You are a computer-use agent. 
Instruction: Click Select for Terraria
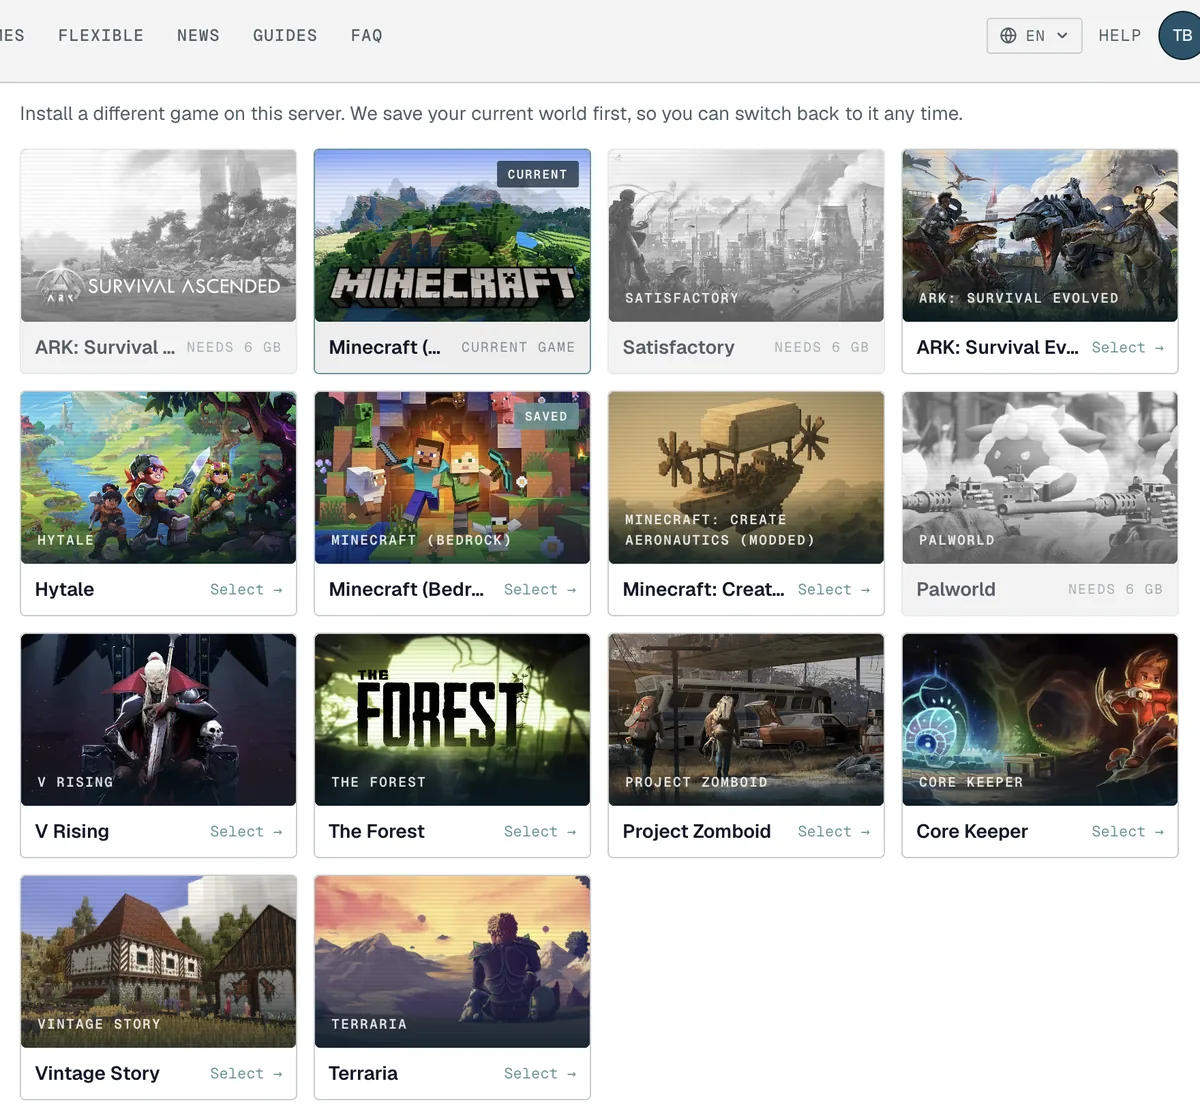(540, 1073)
